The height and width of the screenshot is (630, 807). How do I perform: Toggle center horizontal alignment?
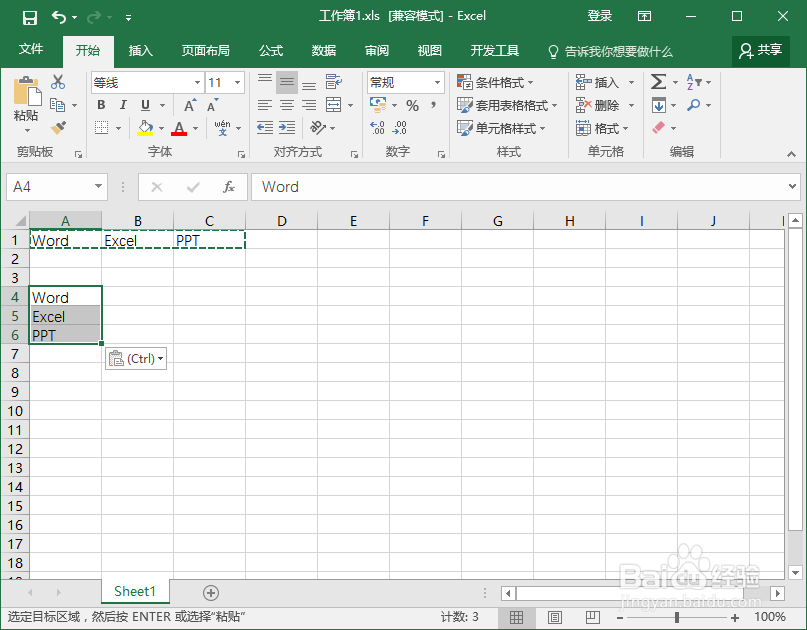(287, 105)
